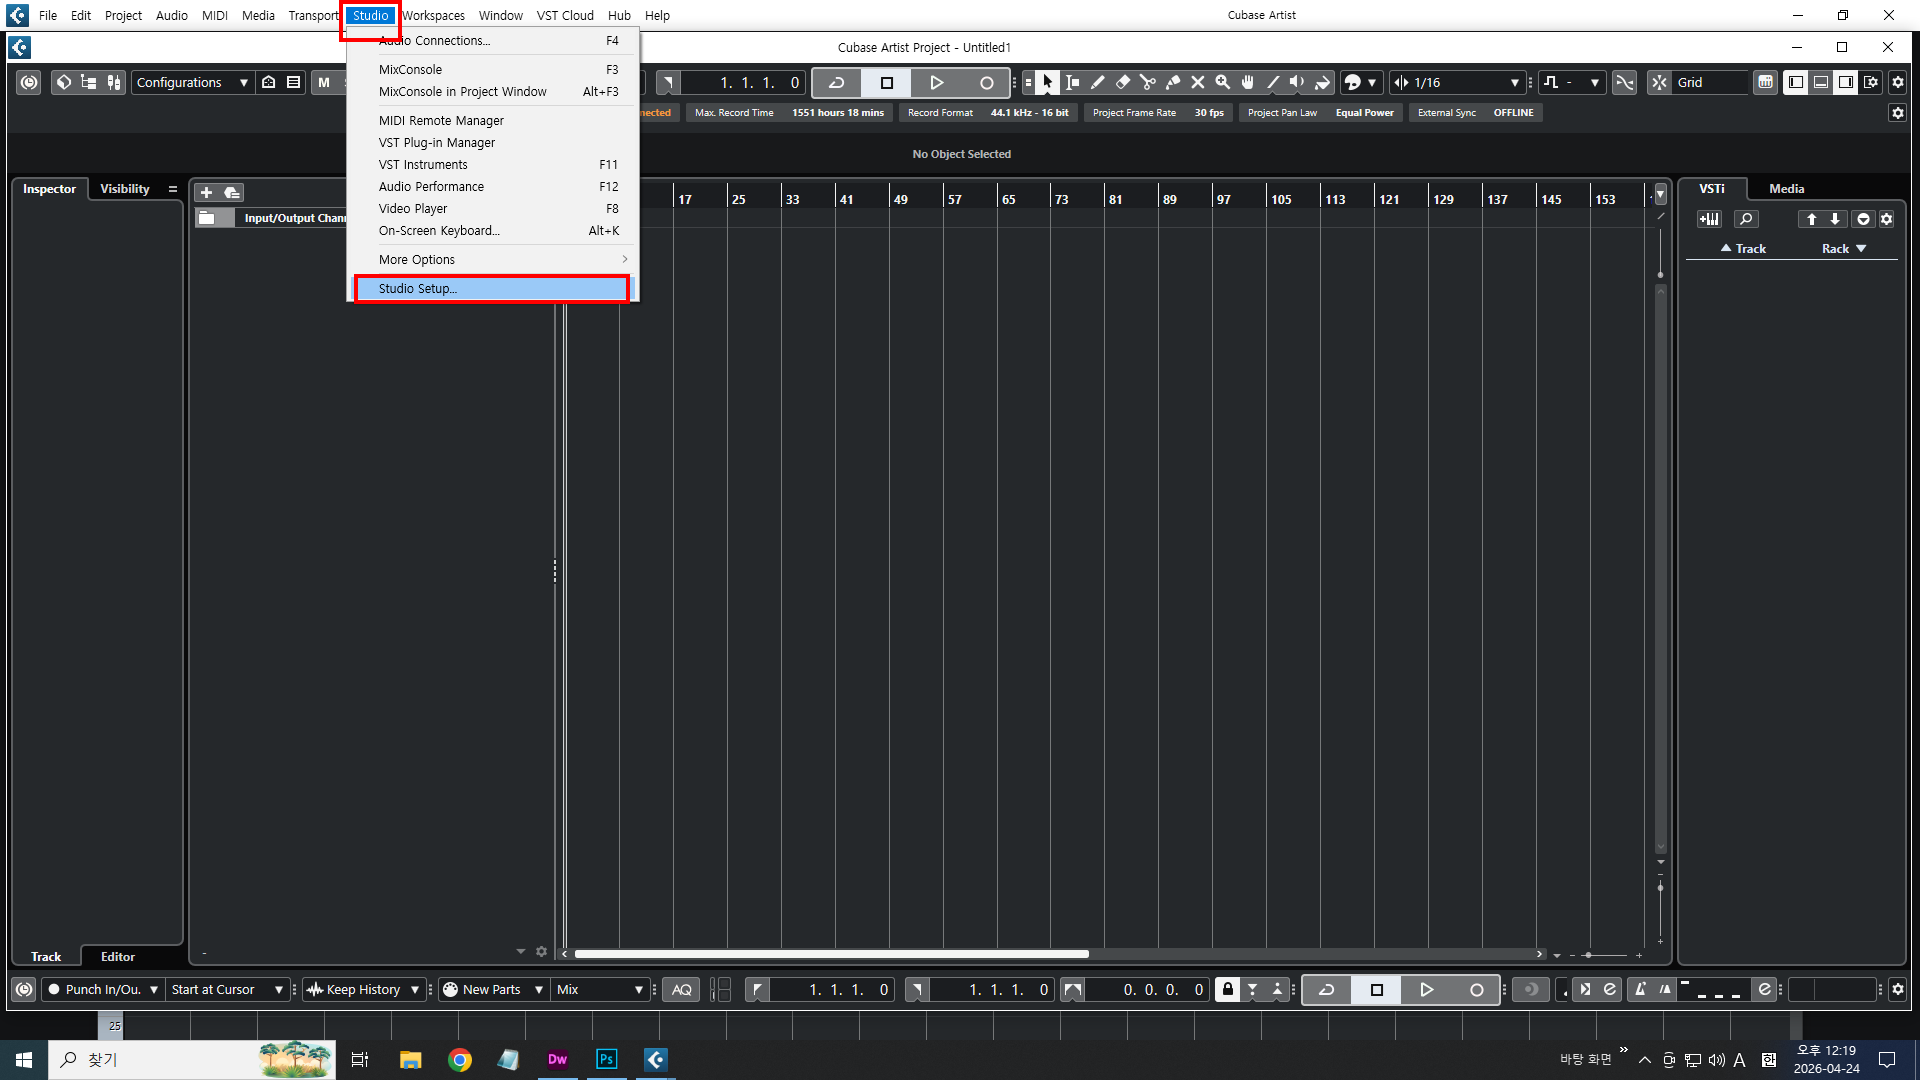Select the Range Selection tool

click(1072, 82)
